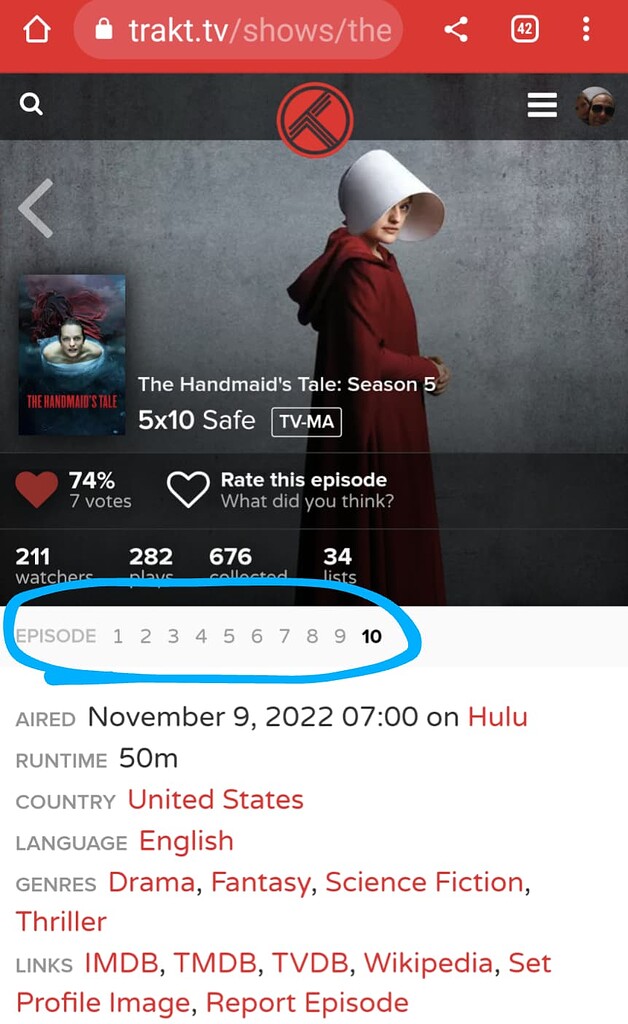Image resolution: width=628 pixels, height=1024 pixels.
Task: Open your profile avatar in the top bar
Action: click(x=597, y=105)
